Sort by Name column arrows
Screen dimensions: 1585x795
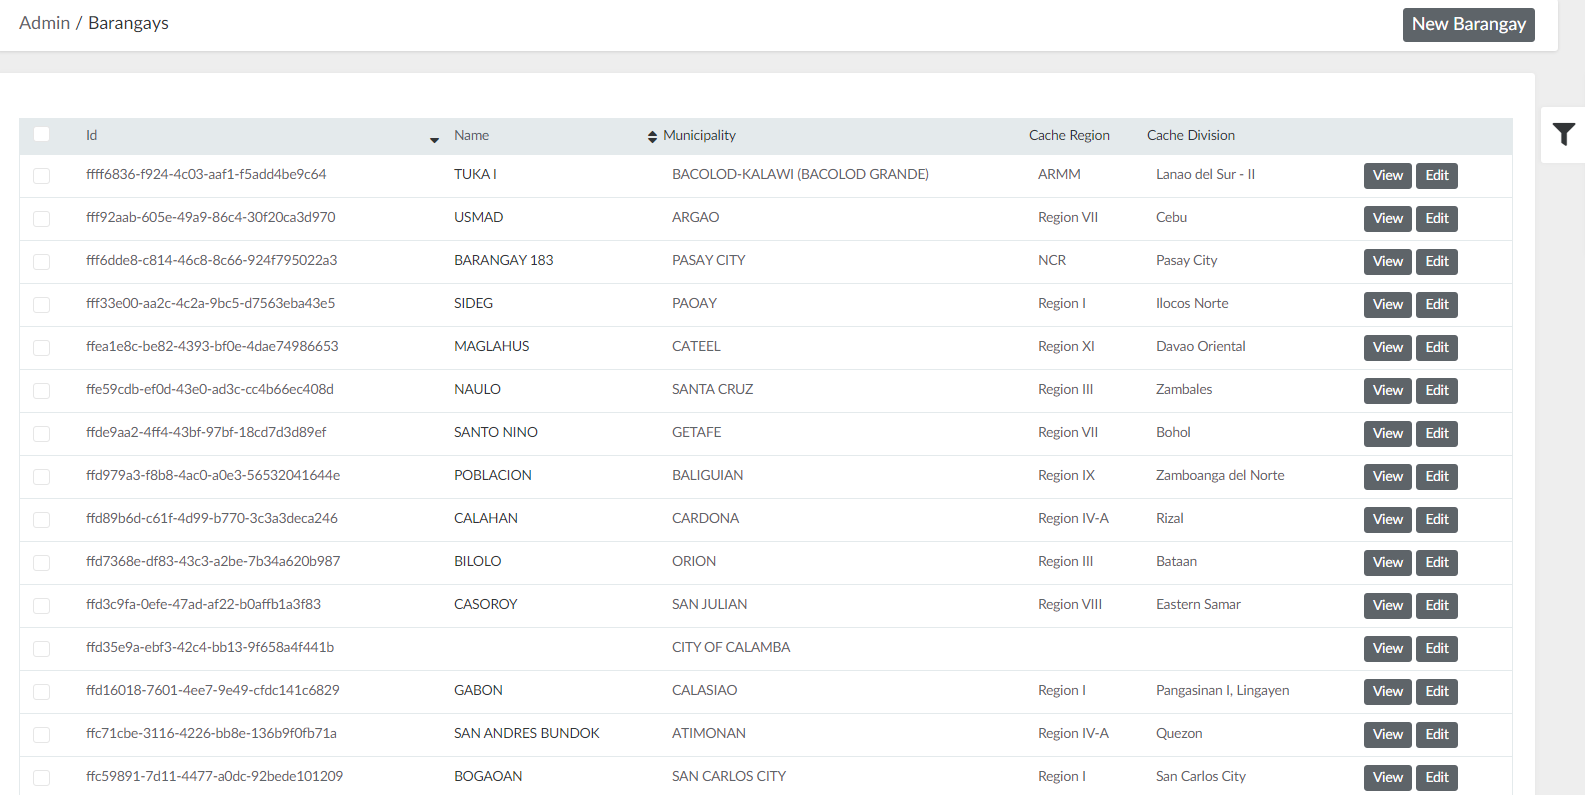[652, 136]
